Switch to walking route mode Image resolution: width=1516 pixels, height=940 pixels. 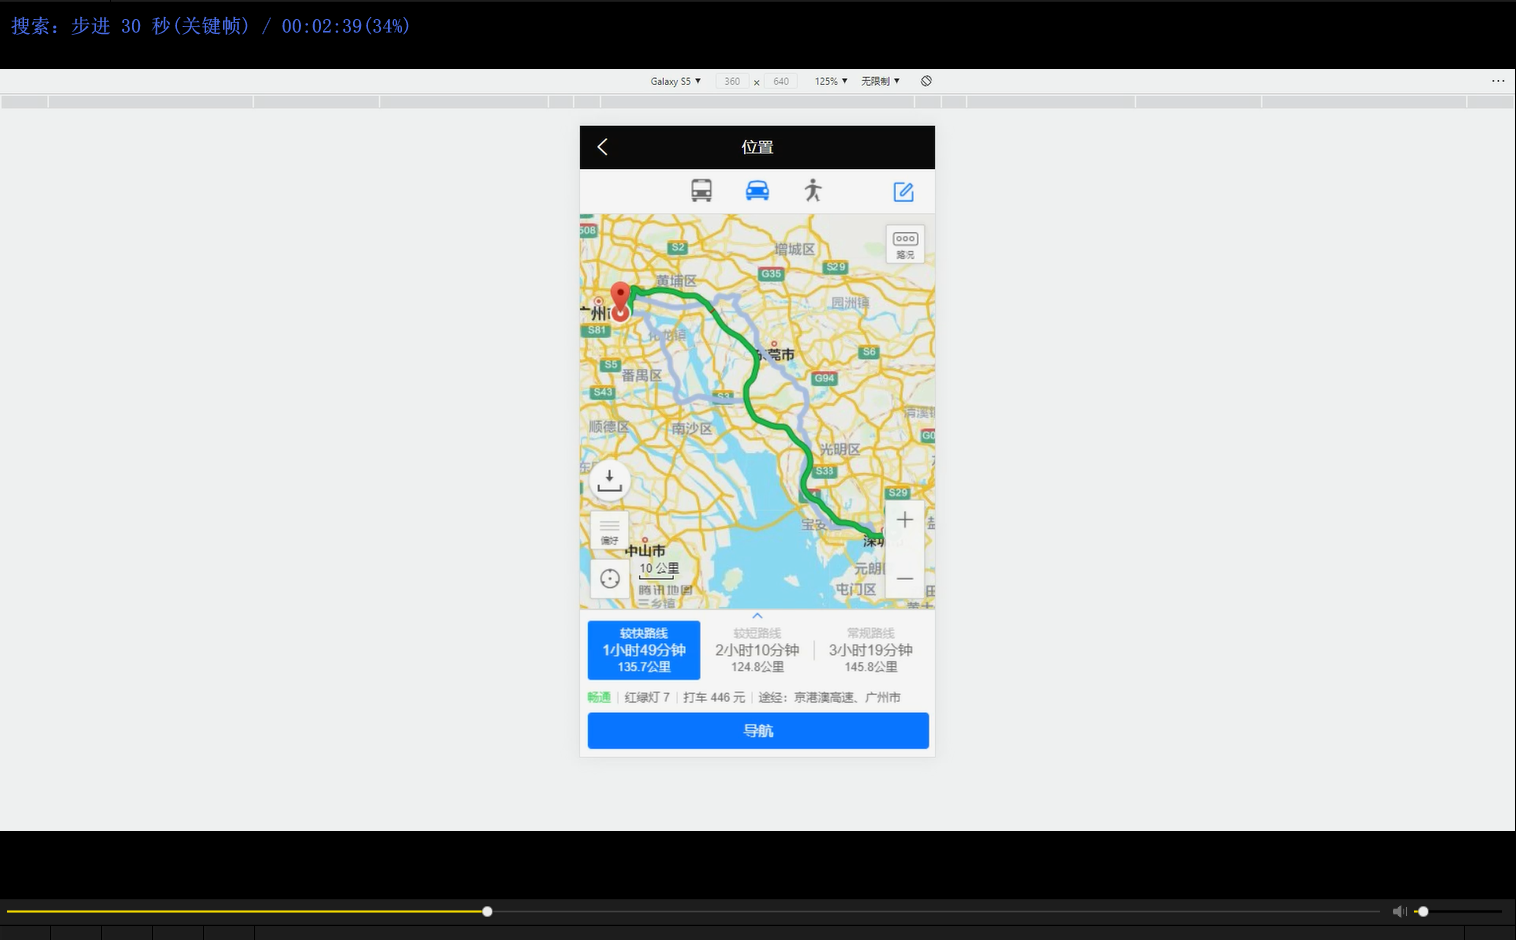(x=813, y=190)
